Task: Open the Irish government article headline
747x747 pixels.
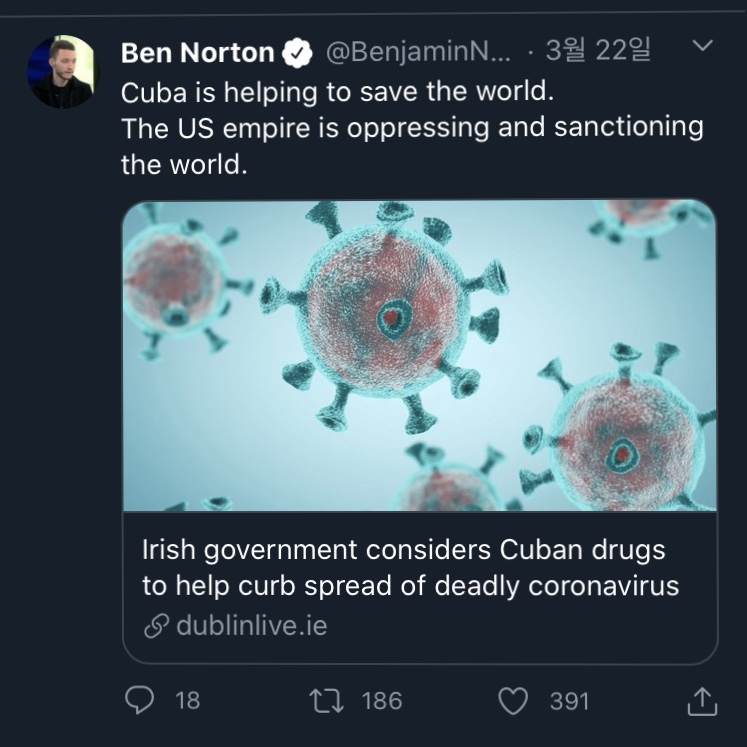Action: [410, 567]
